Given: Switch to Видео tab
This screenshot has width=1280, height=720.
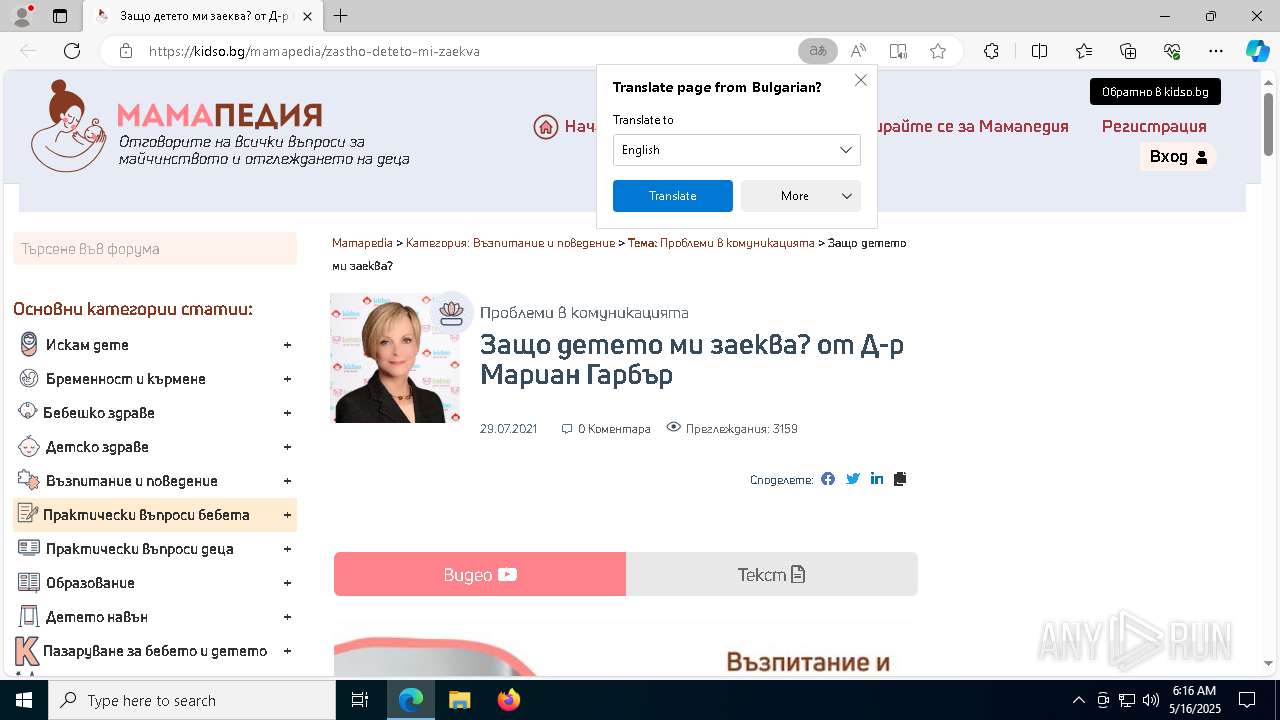Looking at the screenshot, I should (480, 574).
